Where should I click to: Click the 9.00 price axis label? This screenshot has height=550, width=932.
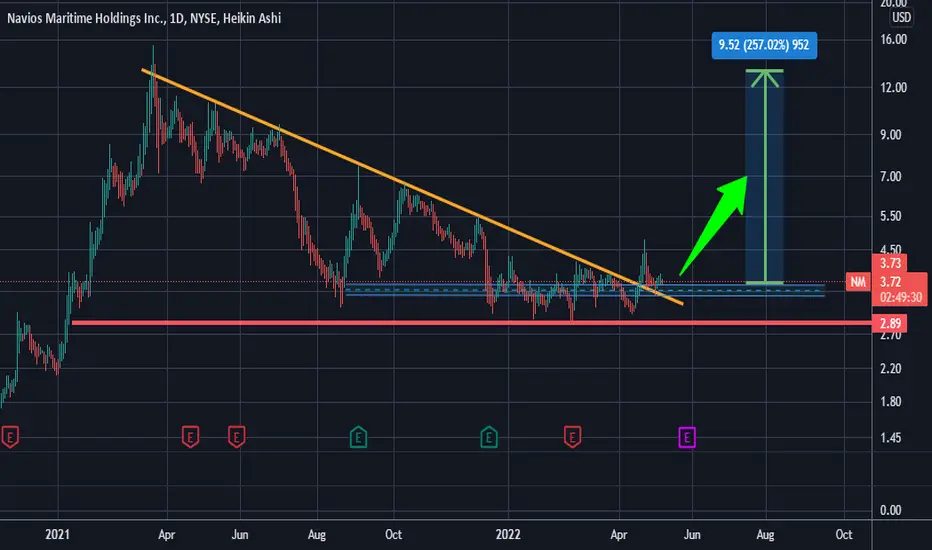(x=890, y=135)
